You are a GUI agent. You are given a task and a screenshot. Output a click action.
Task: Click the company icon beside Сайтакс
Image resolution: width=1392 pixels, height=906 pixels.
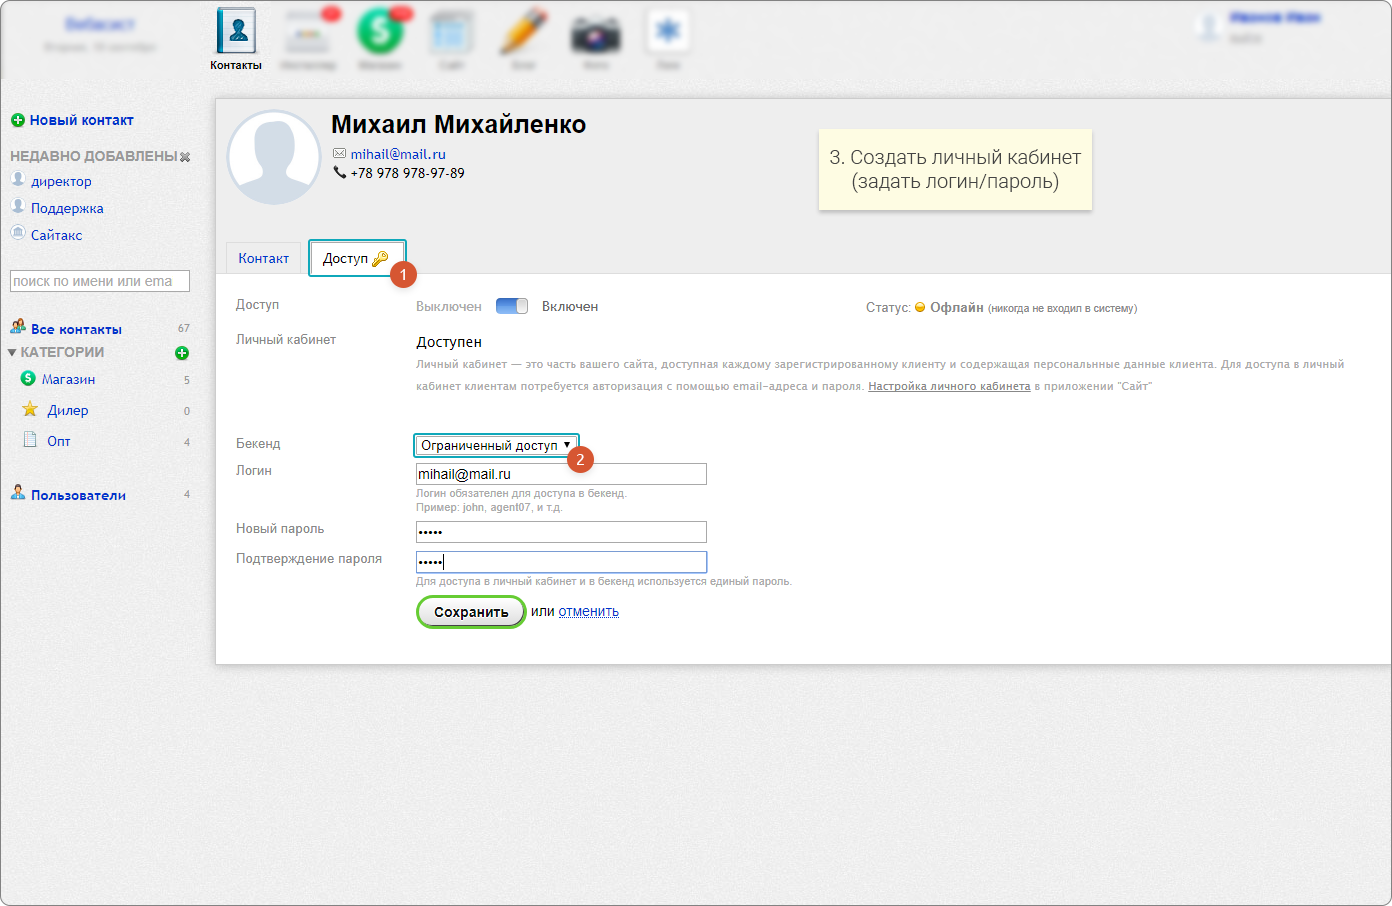(x=18, y=233)
